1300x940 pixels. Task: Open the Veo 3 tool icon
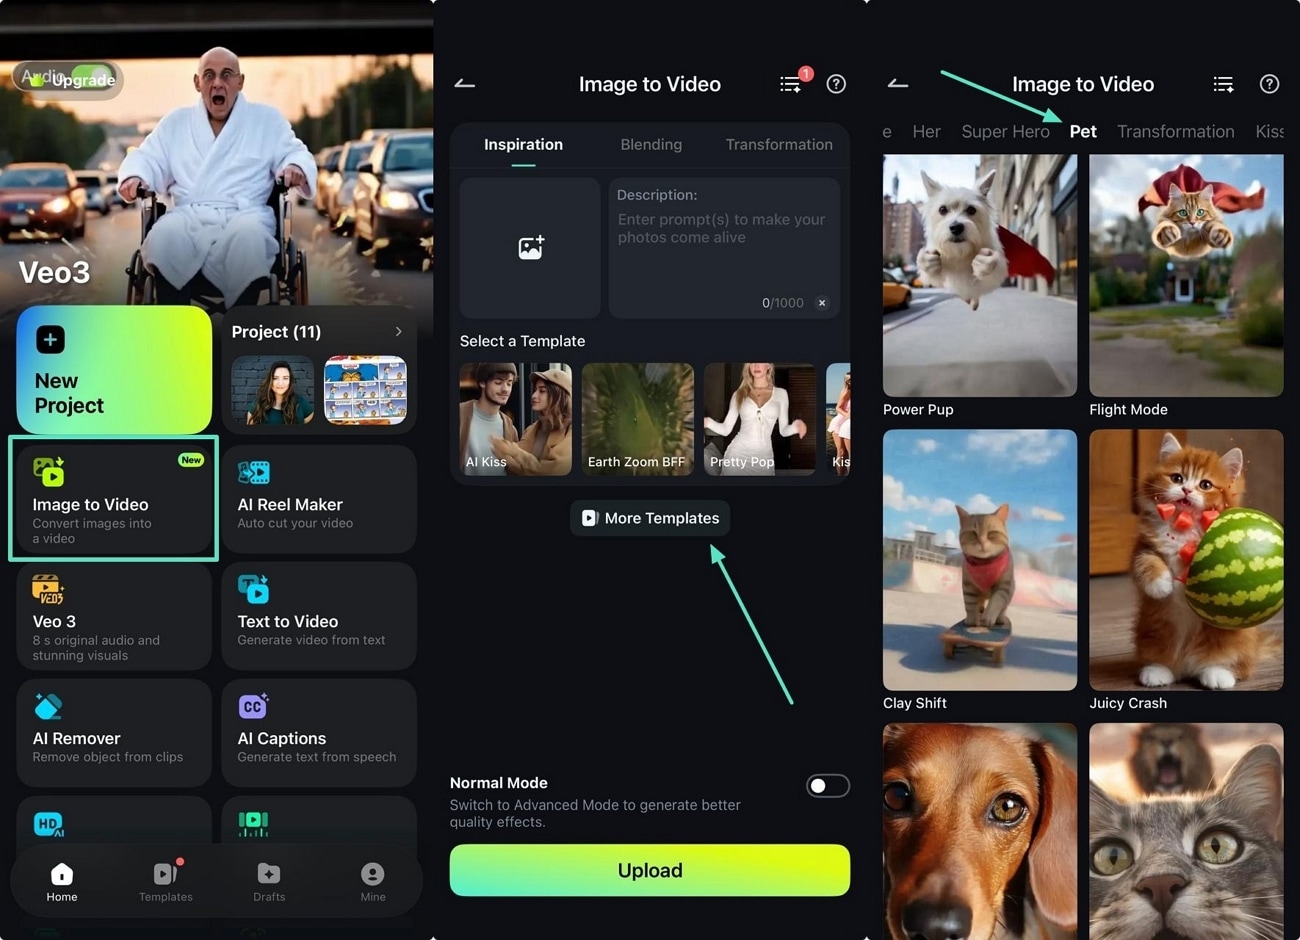click(x=48, y=589)
